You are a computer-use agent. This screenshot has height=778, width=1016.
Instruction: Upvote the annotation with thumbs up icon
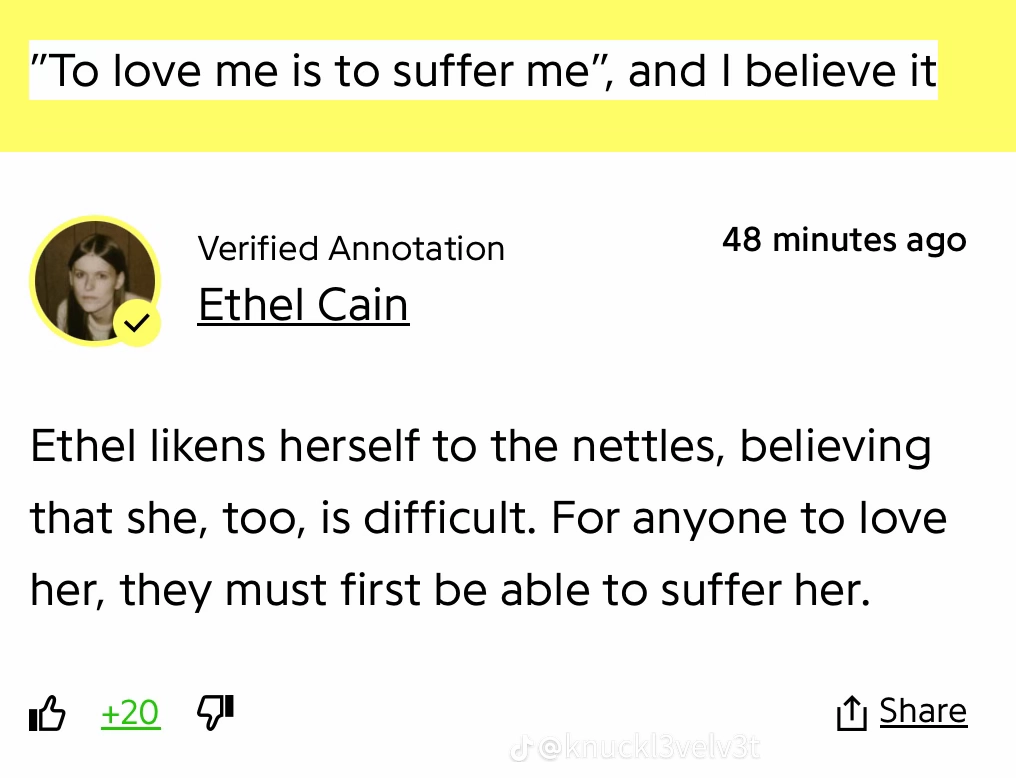click(47, 713)
